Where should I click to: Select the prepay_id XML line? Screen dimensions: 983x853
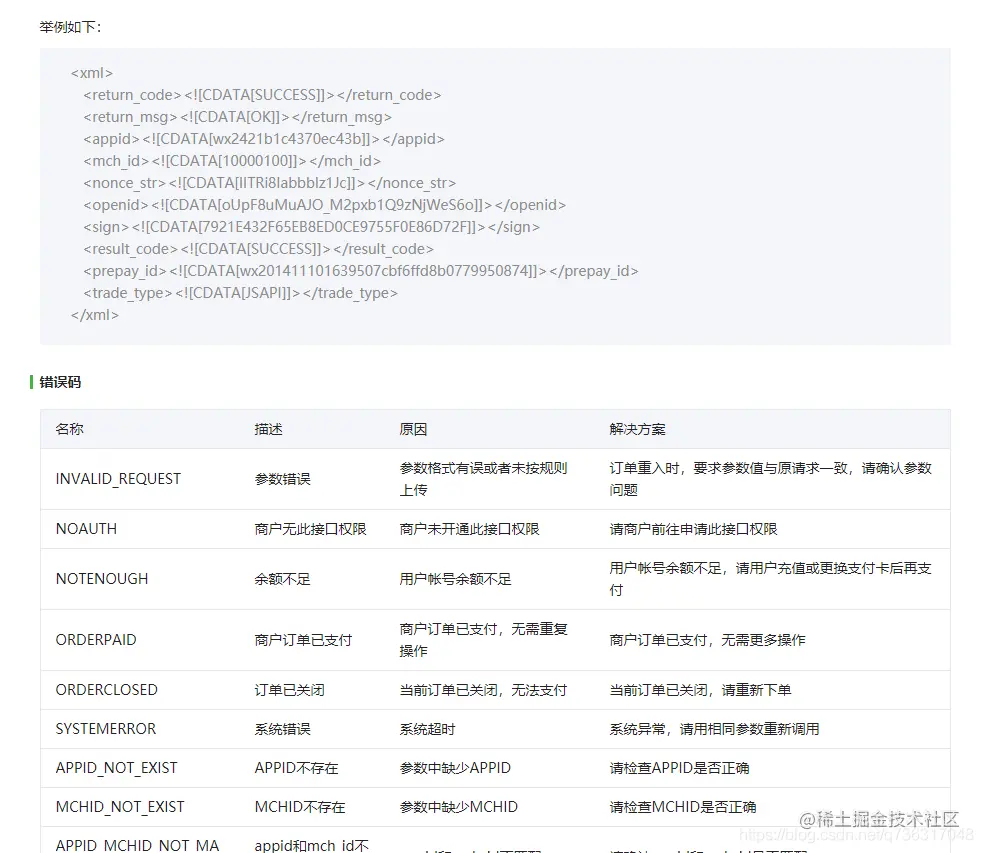click(360, 271)
